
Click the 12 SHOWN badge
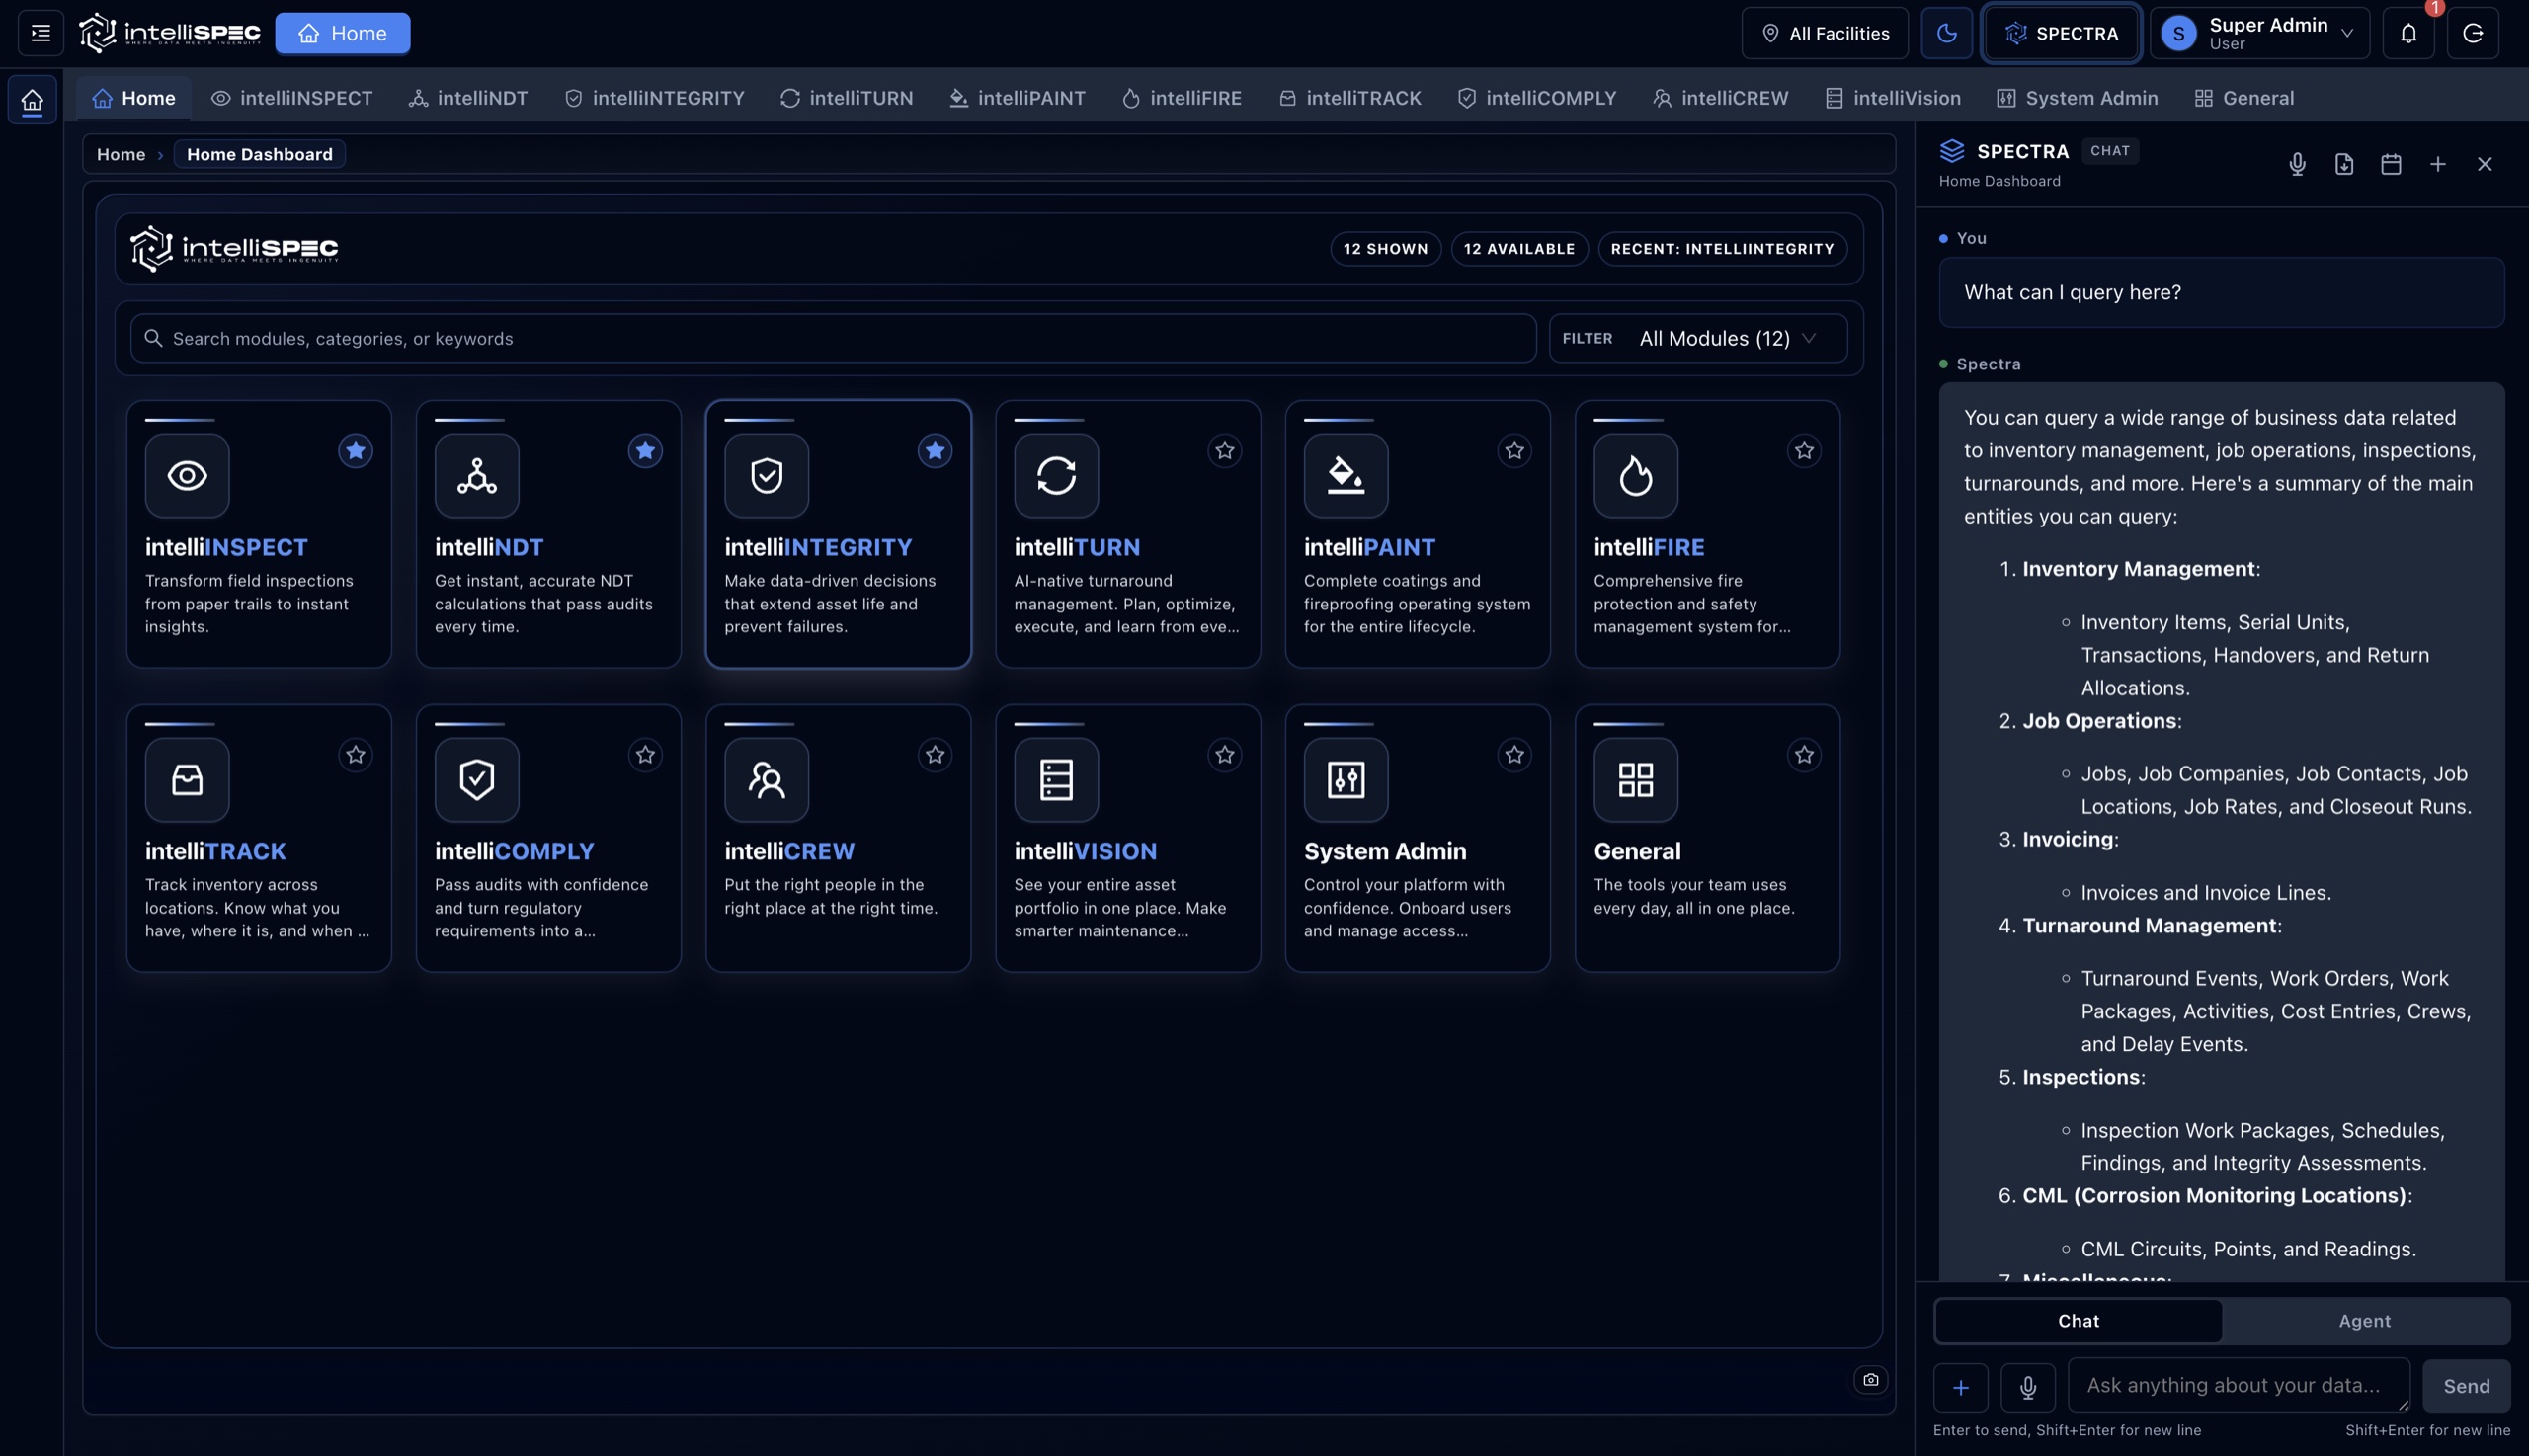coord(1385,249)
